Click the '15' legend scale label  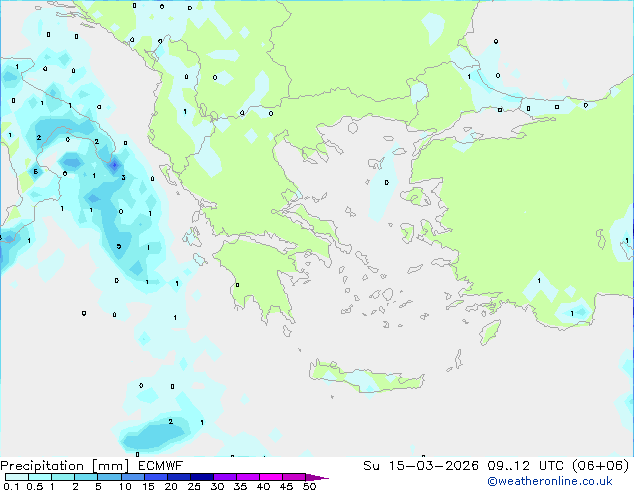[x=148, y=486]
